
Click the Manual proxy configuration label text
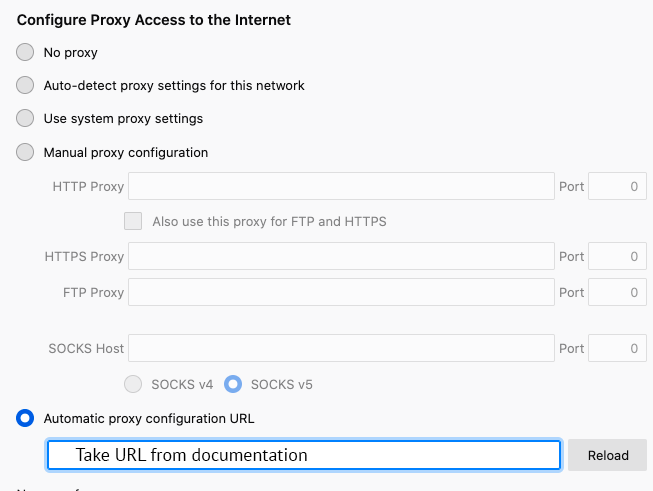tap(126, 153)
